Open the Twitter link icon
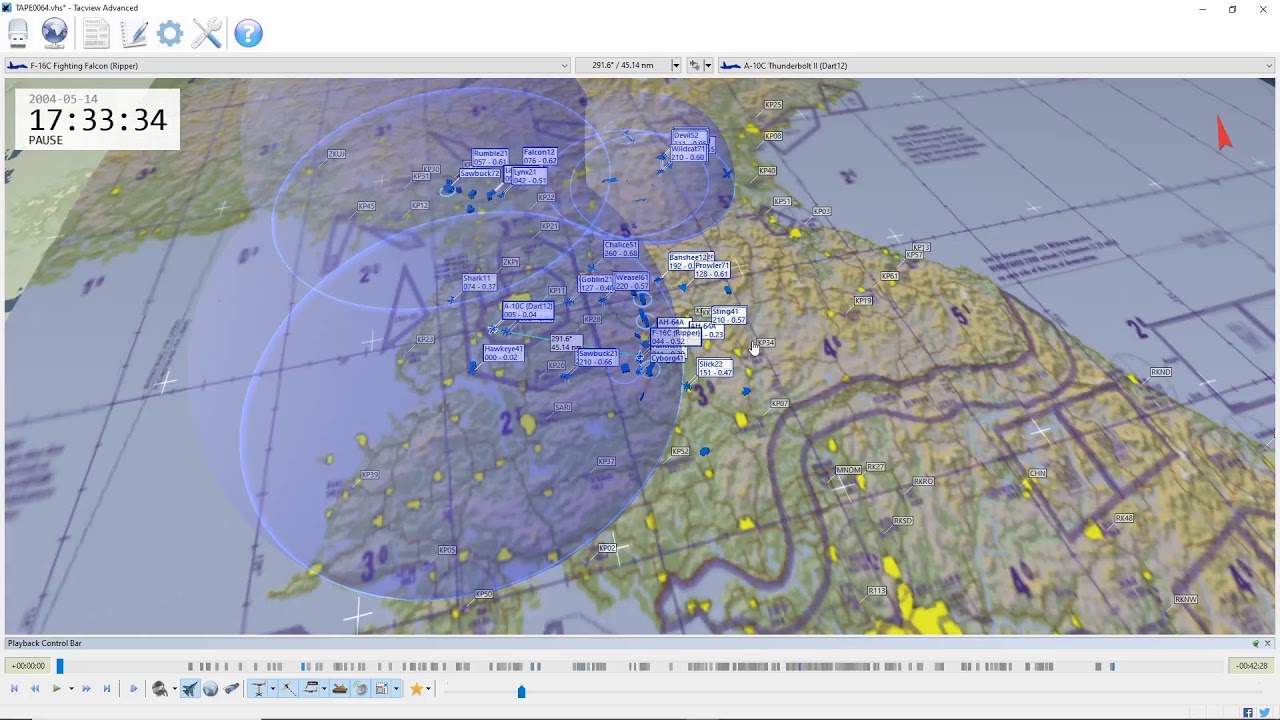Screen dimensions: 1280x720 pyautogui.click(x=1264, y=712)
